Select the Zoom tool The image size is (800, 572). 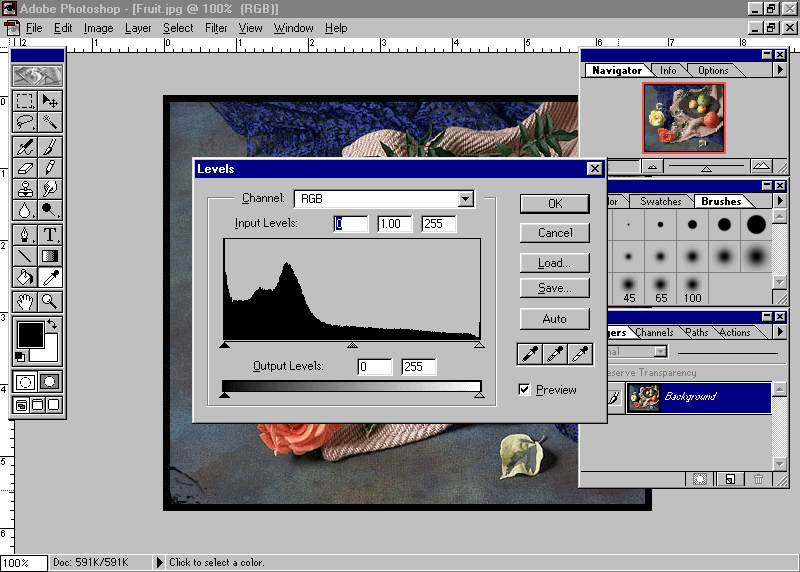[49, 302]
